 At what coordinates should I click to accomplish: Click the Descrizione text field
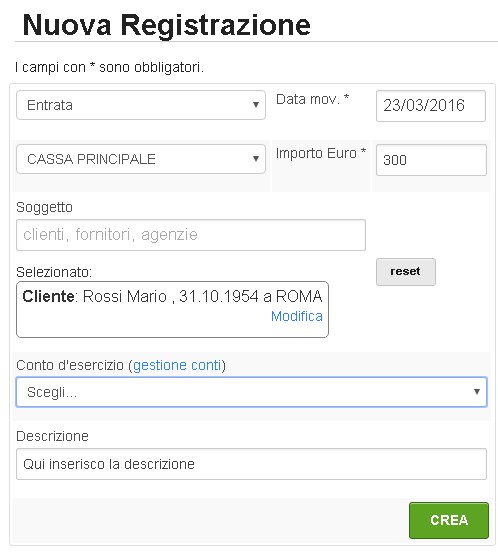coord(251,464)
